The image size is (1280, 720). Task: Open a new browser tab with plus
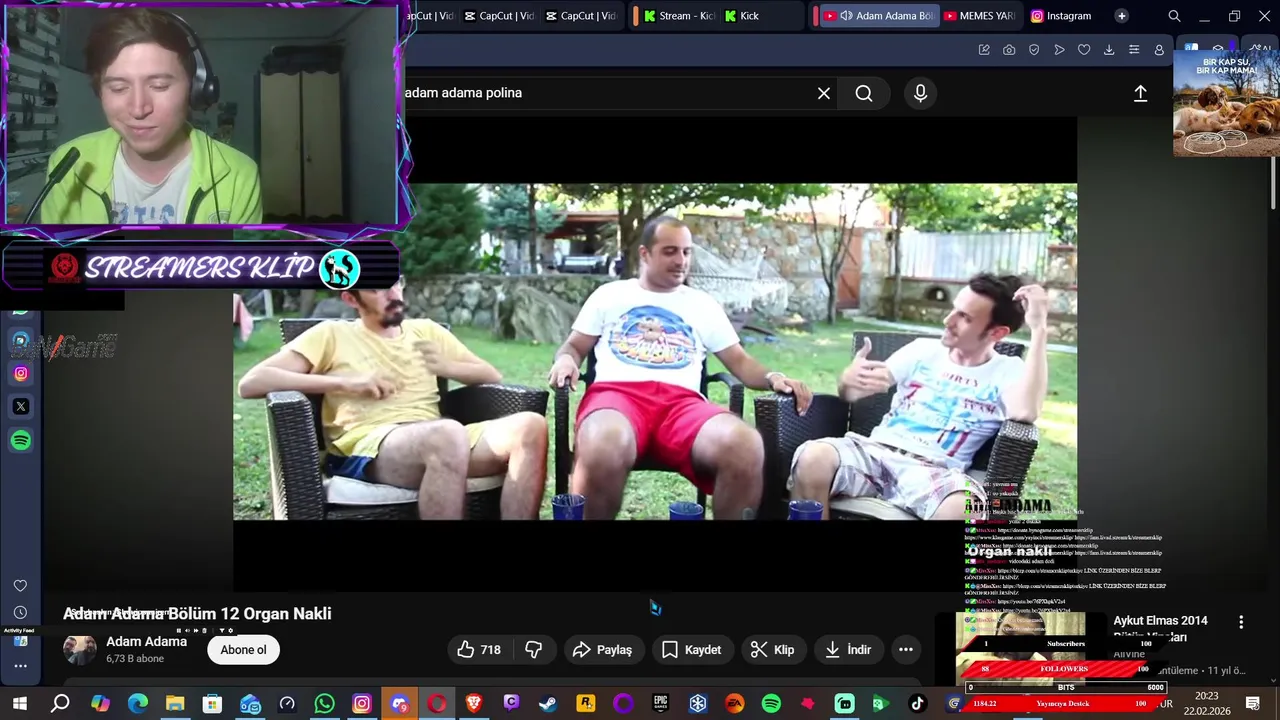tap(1121, 16)
